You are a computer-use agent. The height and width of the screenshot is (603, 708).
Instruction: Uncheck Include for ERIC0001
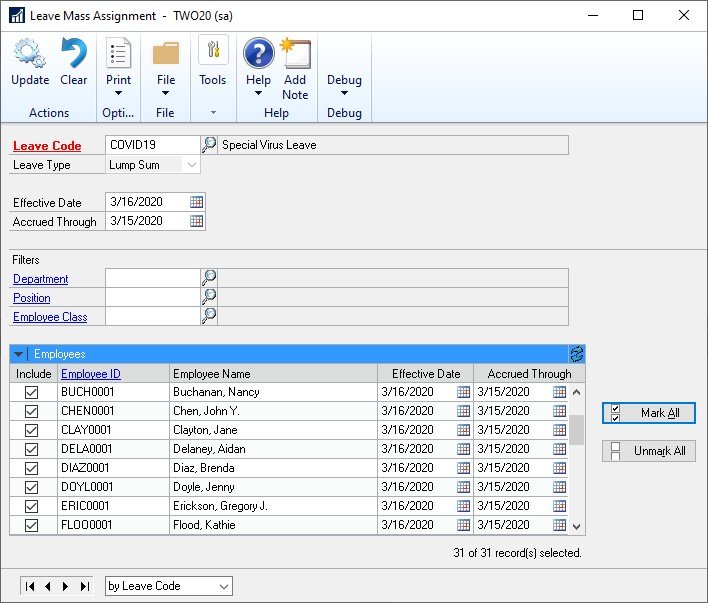coord(31,506)
